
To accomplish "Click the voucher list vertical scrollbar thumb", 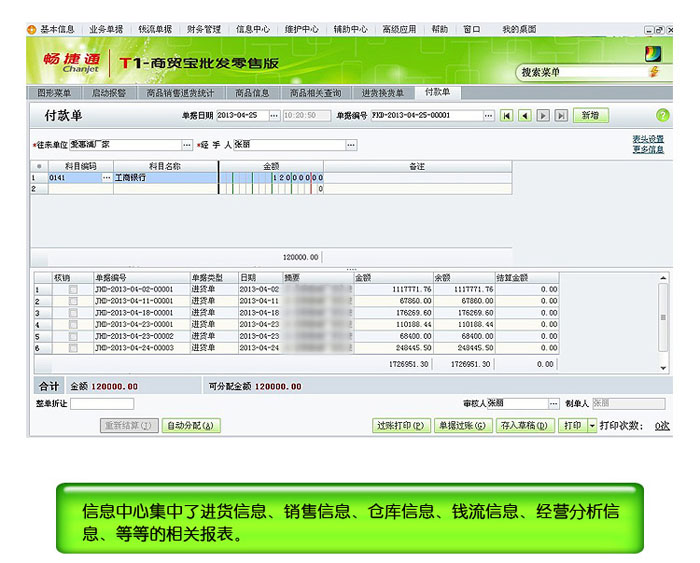I will point(663,317).
